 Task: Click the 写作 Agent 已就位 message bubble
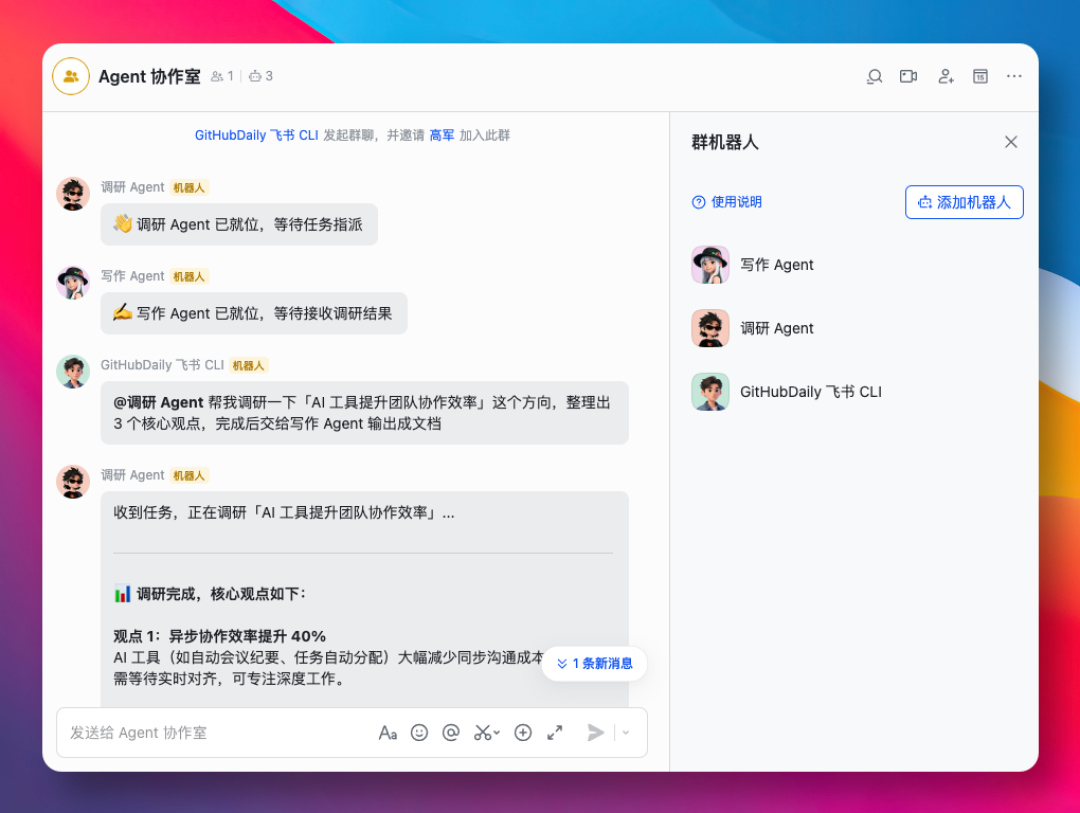(x=254, y=313)
